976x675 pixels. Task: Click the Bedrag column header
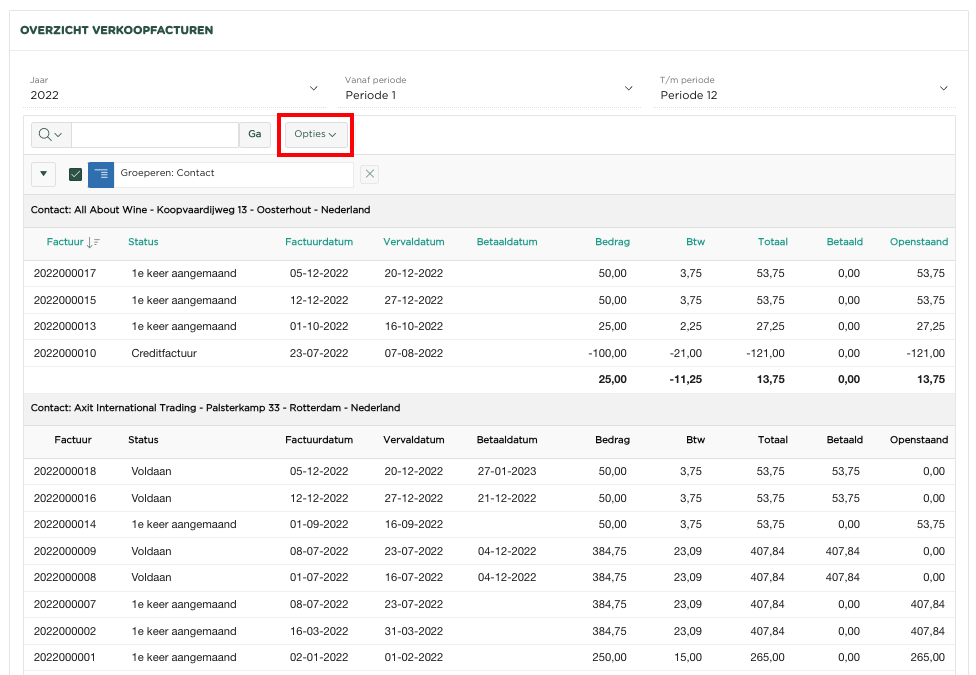pyautogui.click(x=611, y=242)
